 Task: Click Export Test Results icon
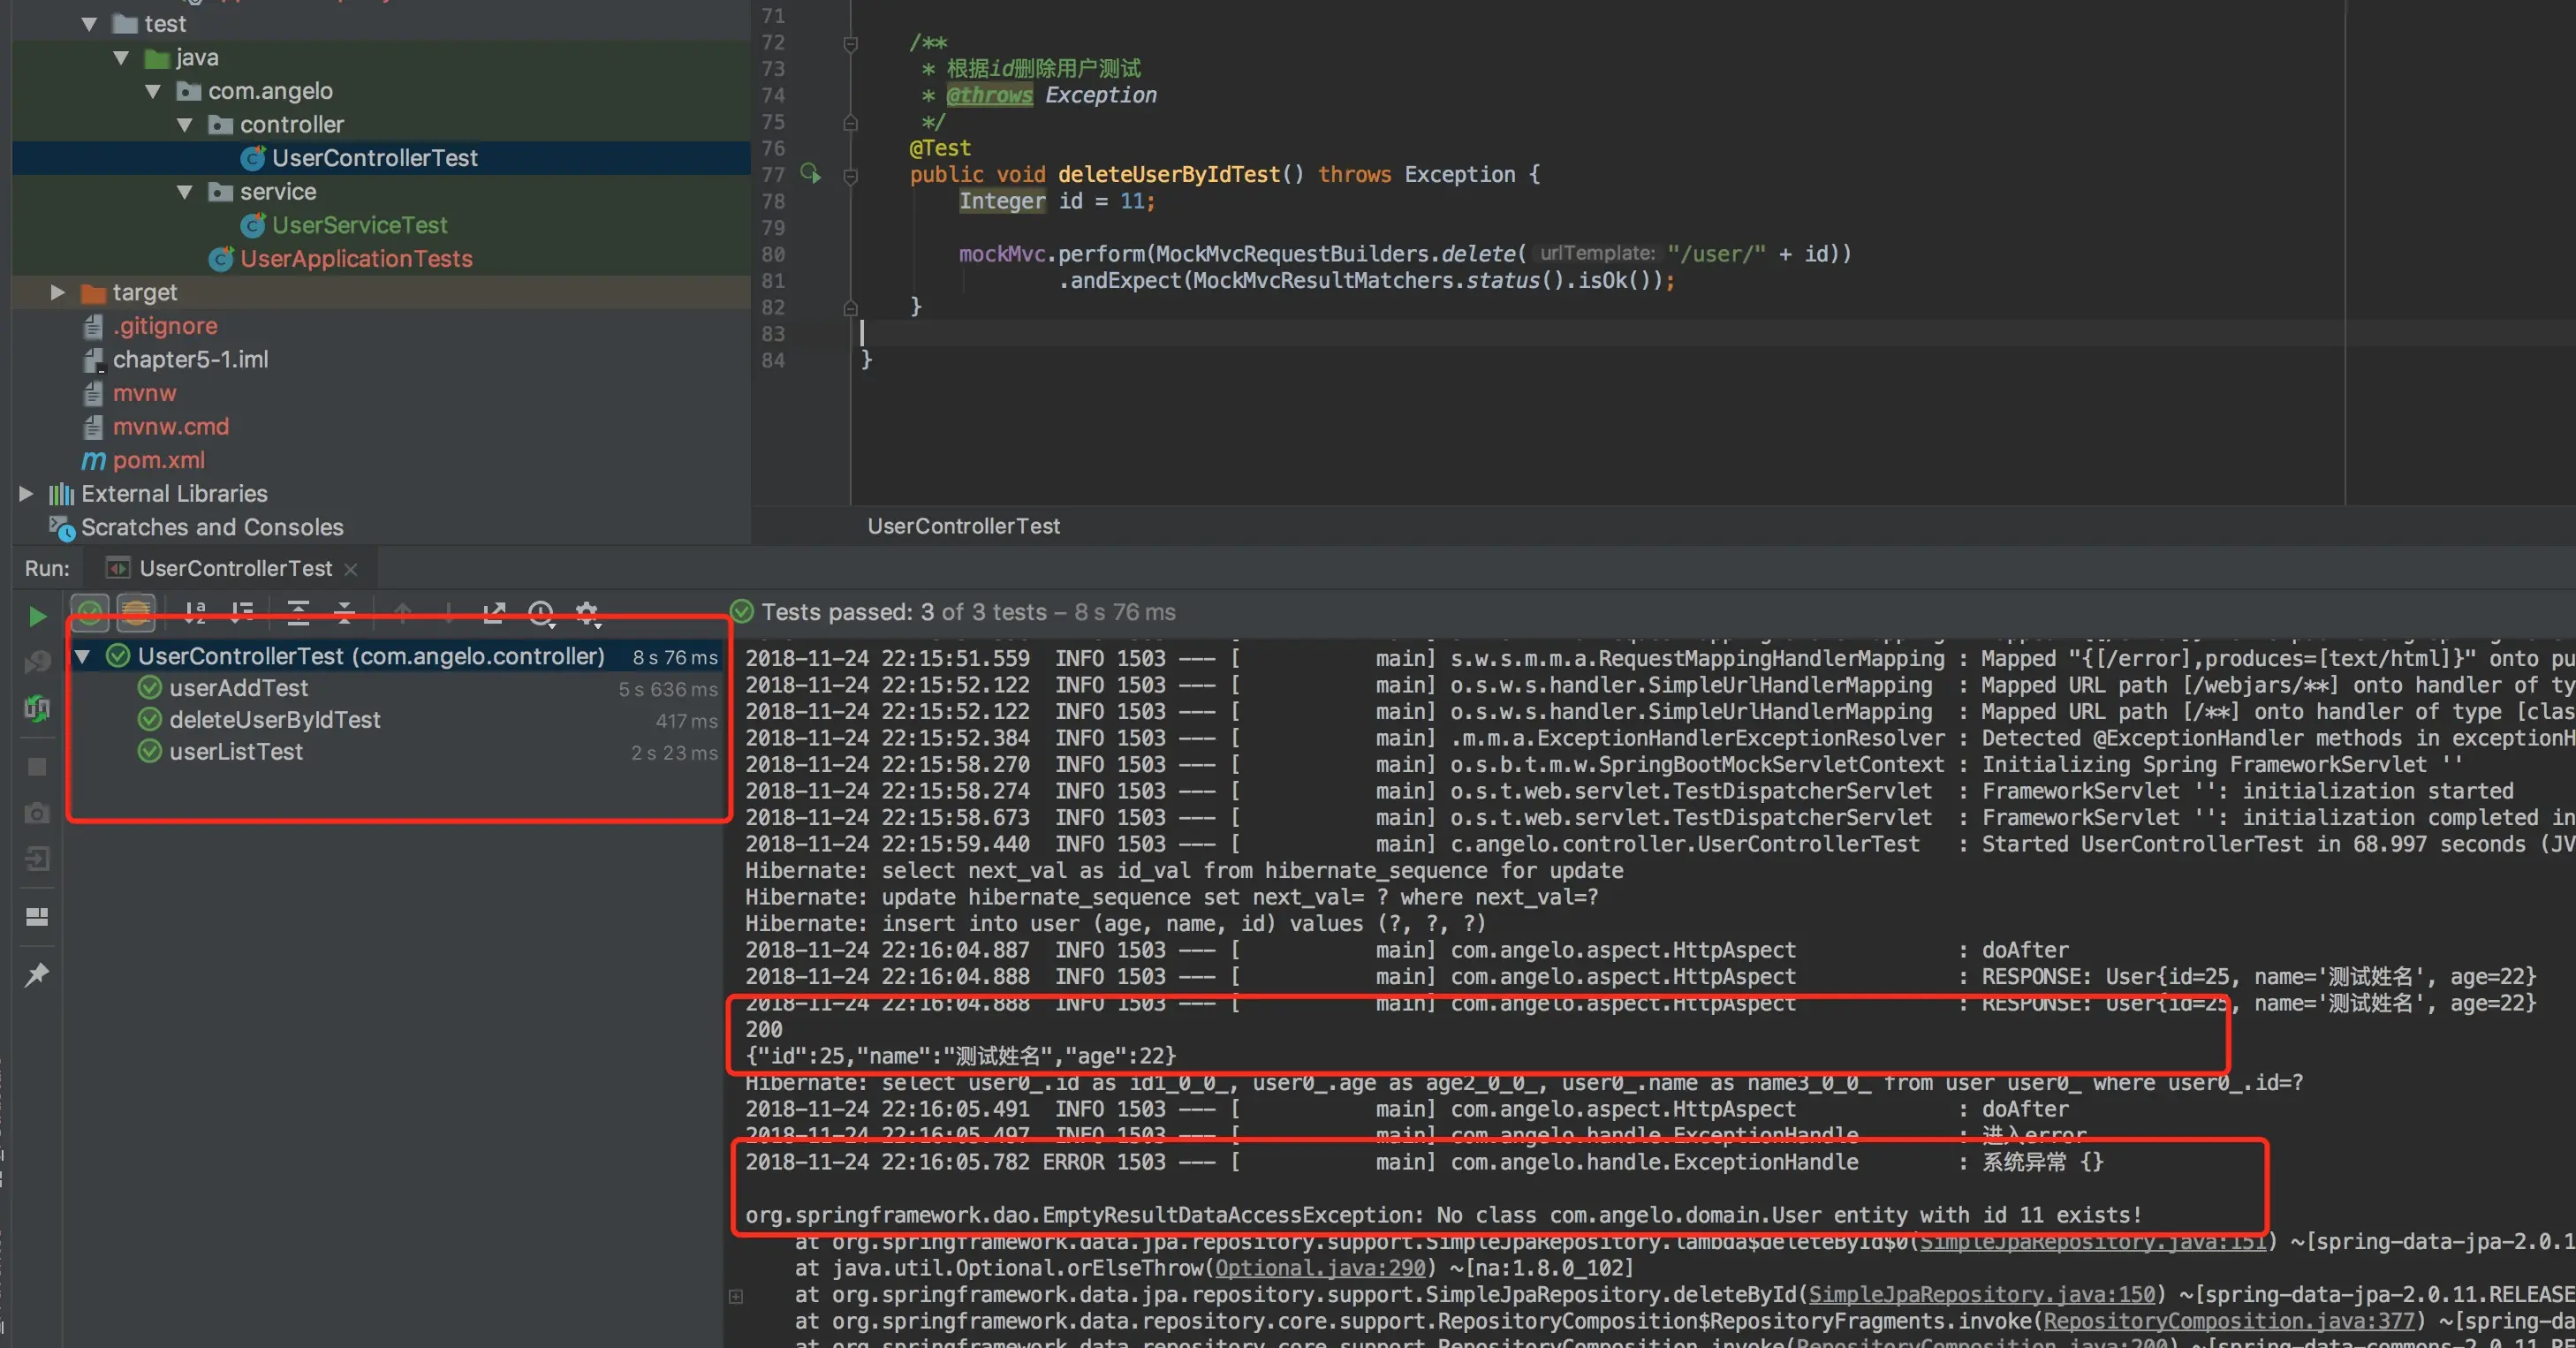[494, 612]
